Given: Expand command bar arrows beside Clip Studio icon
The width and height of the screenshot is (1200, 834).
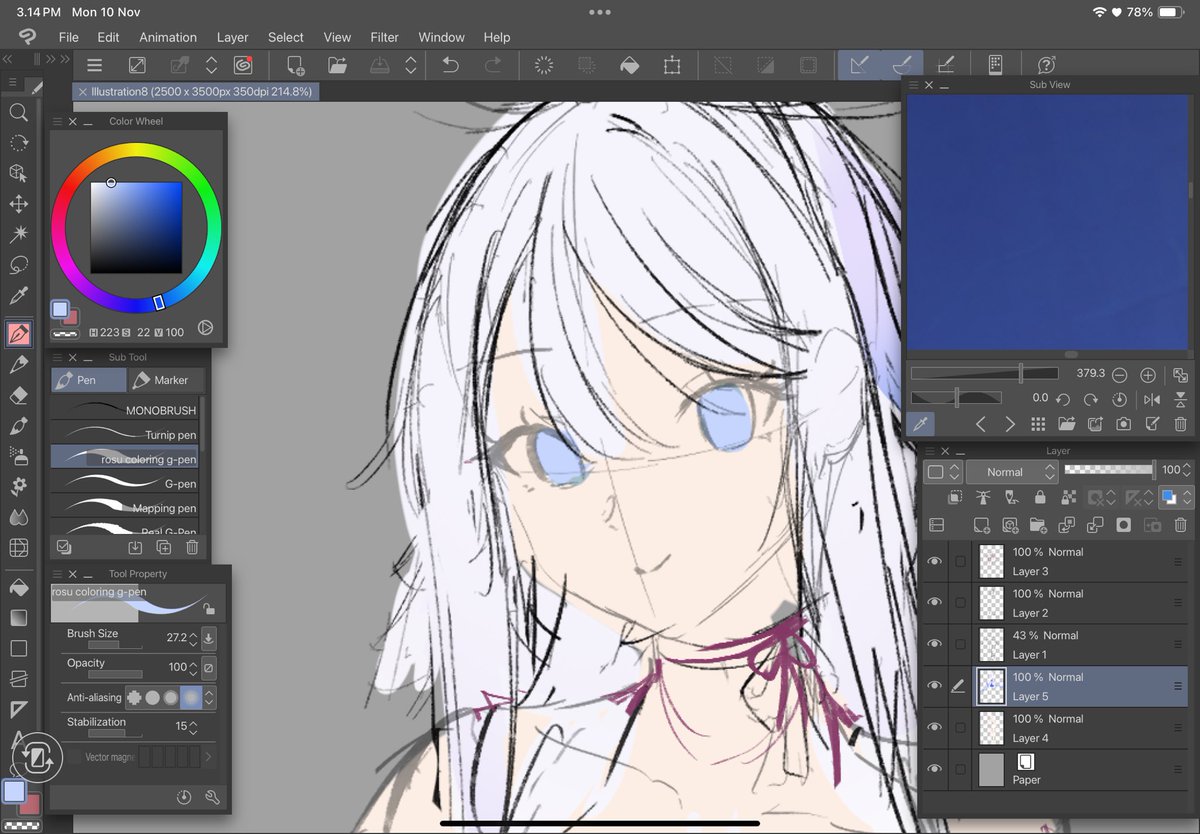Looking at the screenshot, I should click(212, 65).
